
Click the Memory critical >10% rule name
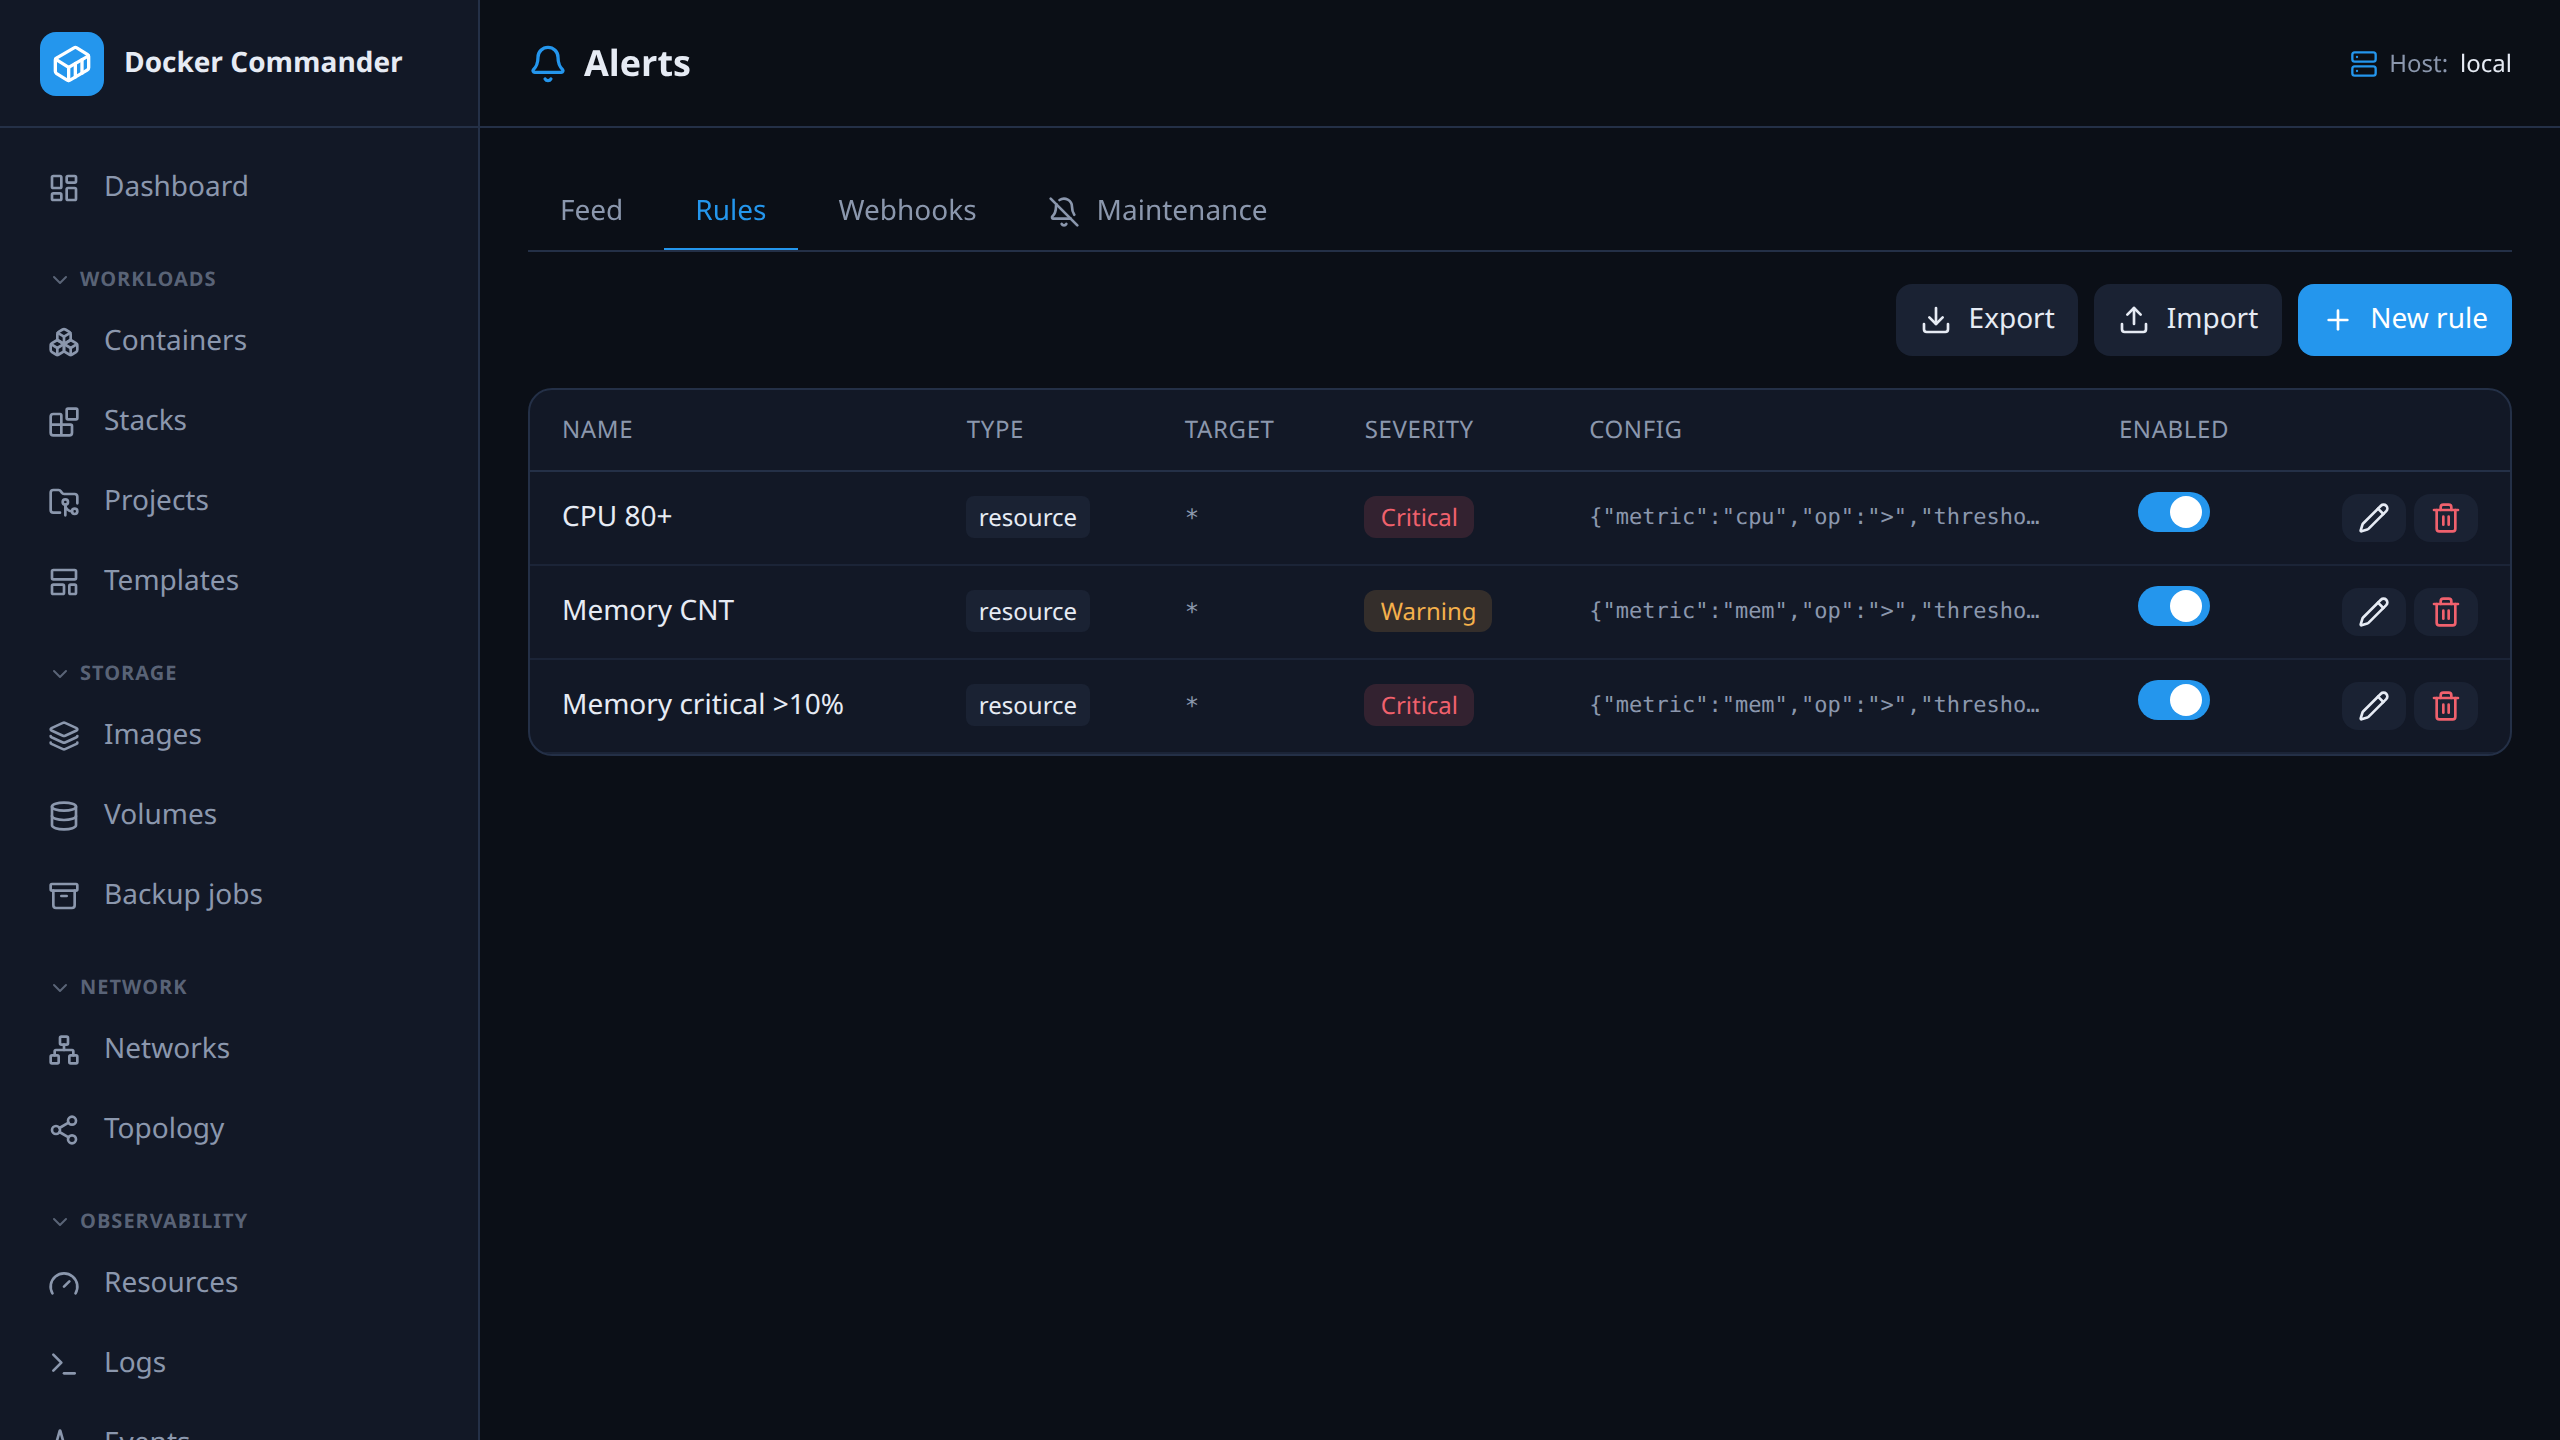pos(702,705)
